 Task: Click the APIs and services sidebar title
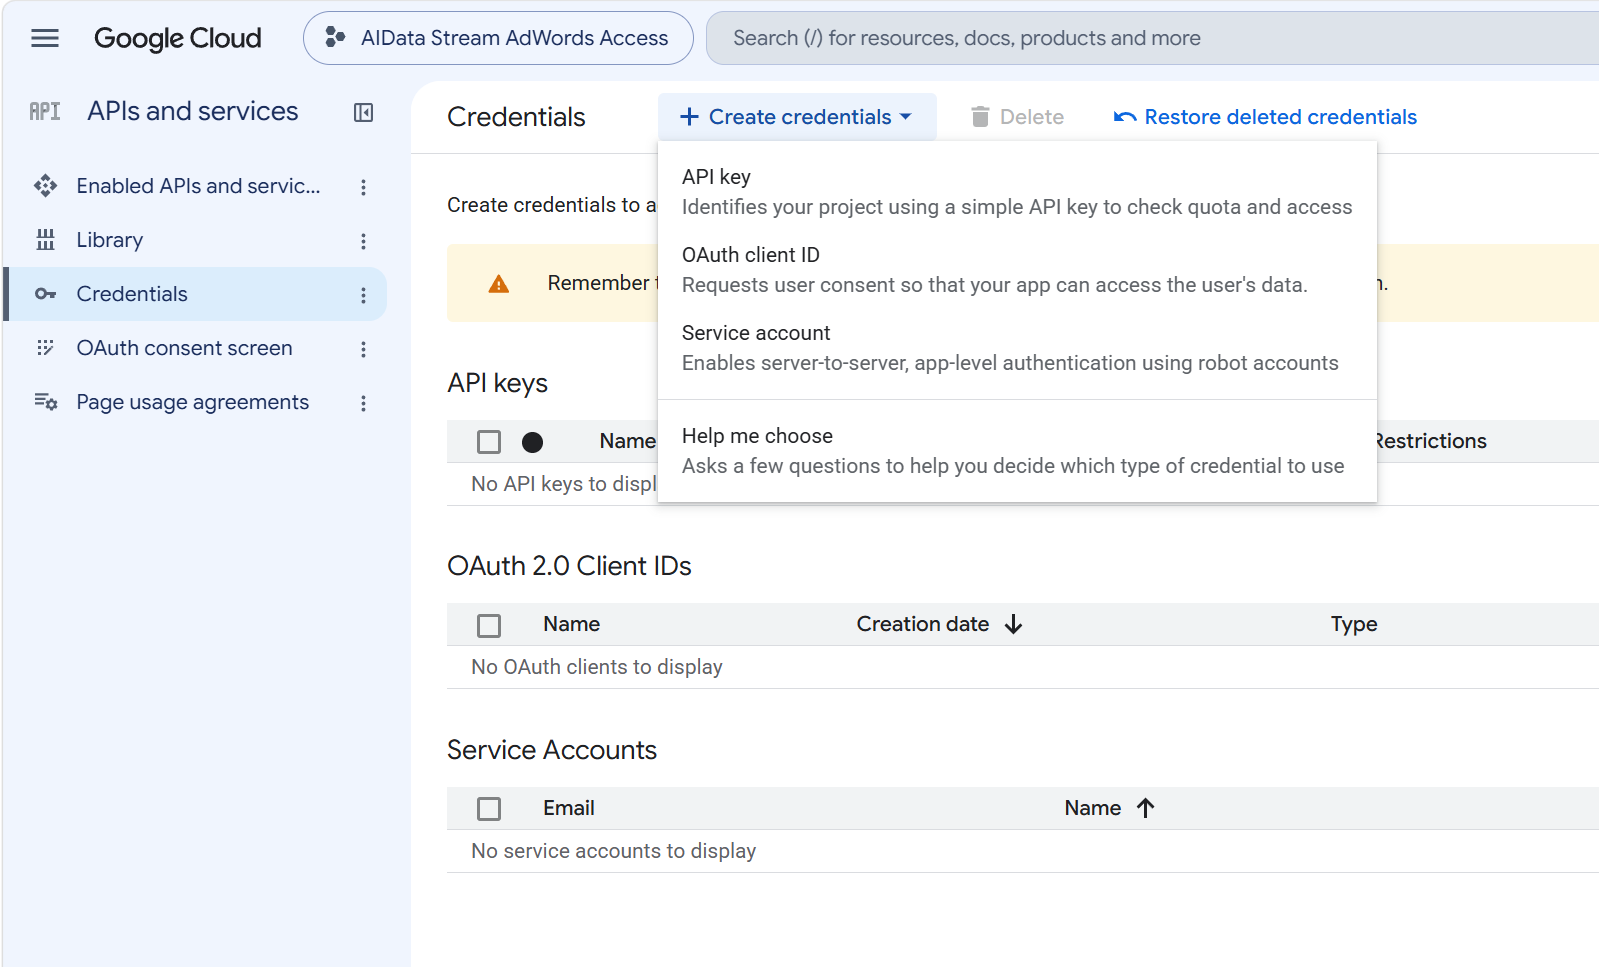(193, 111)
